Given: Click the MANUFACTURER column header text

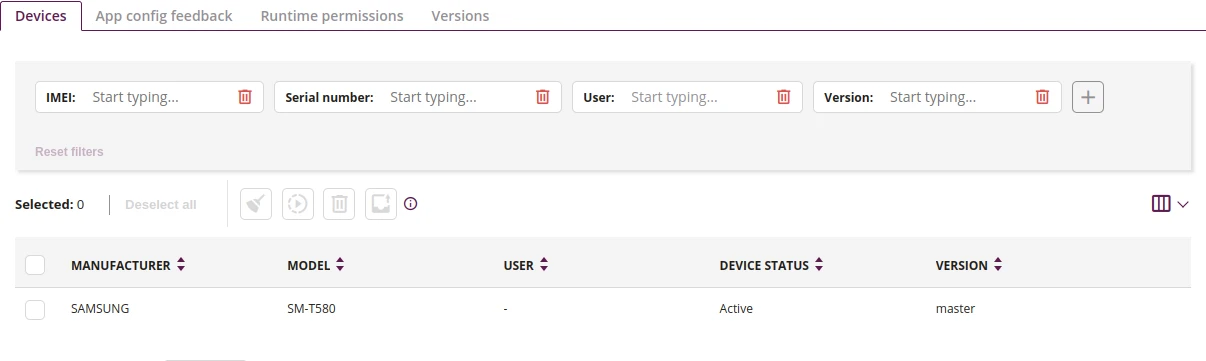Looking at the screenshot, I should (x=121, y=266).
